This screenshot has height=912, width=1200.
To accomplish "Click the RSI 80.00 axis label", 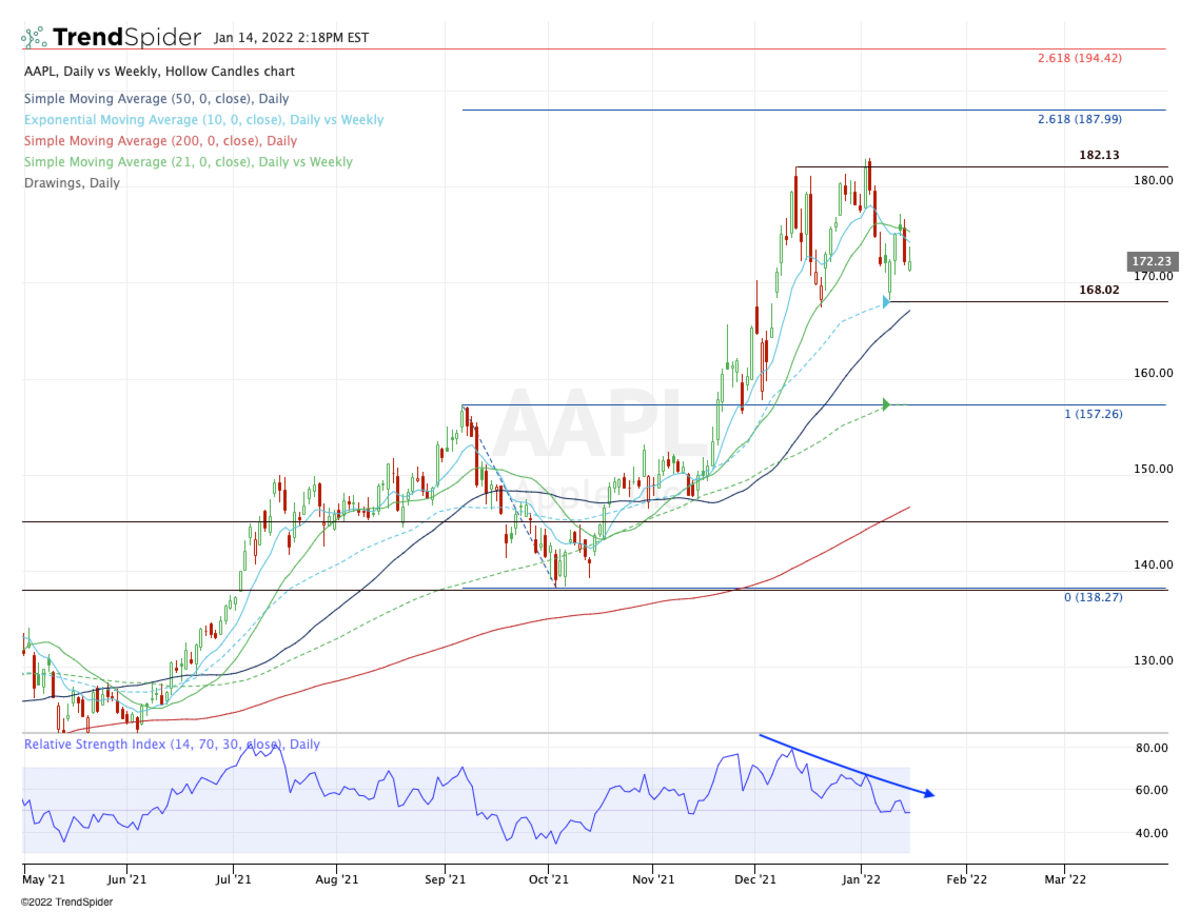I will pos(1153,748).
